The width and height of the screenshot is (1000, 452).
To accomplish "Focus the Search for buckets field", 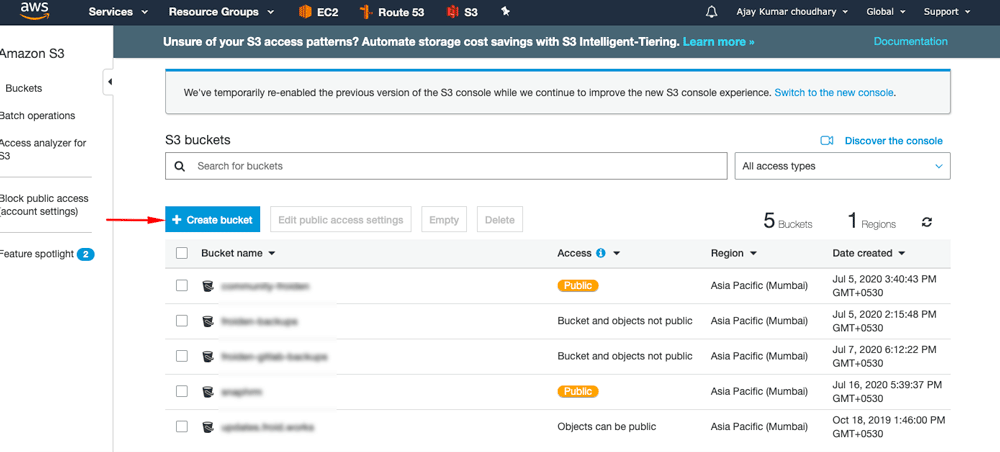I will point(446,166).
